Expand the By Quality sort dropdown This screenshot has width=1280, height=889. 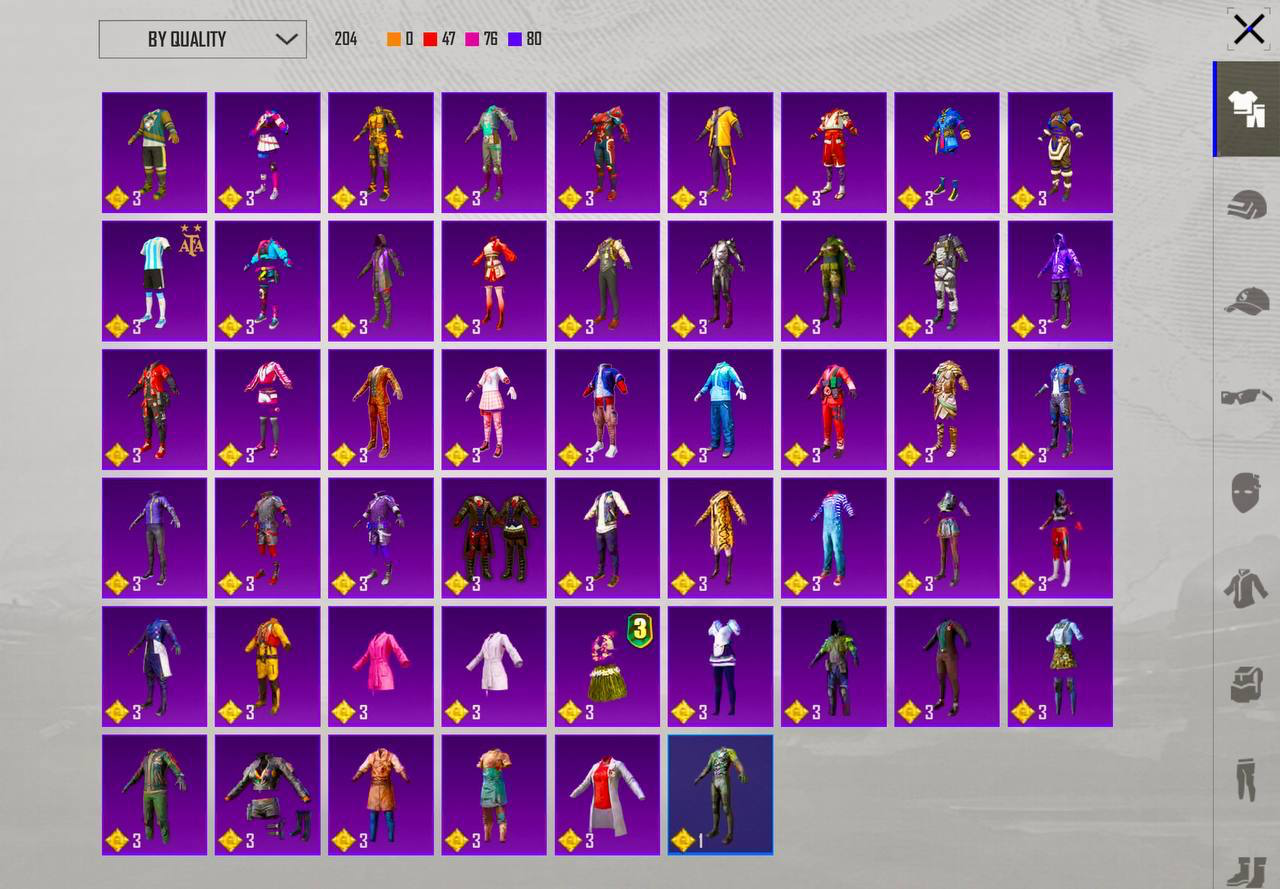(x=203, y=39)
